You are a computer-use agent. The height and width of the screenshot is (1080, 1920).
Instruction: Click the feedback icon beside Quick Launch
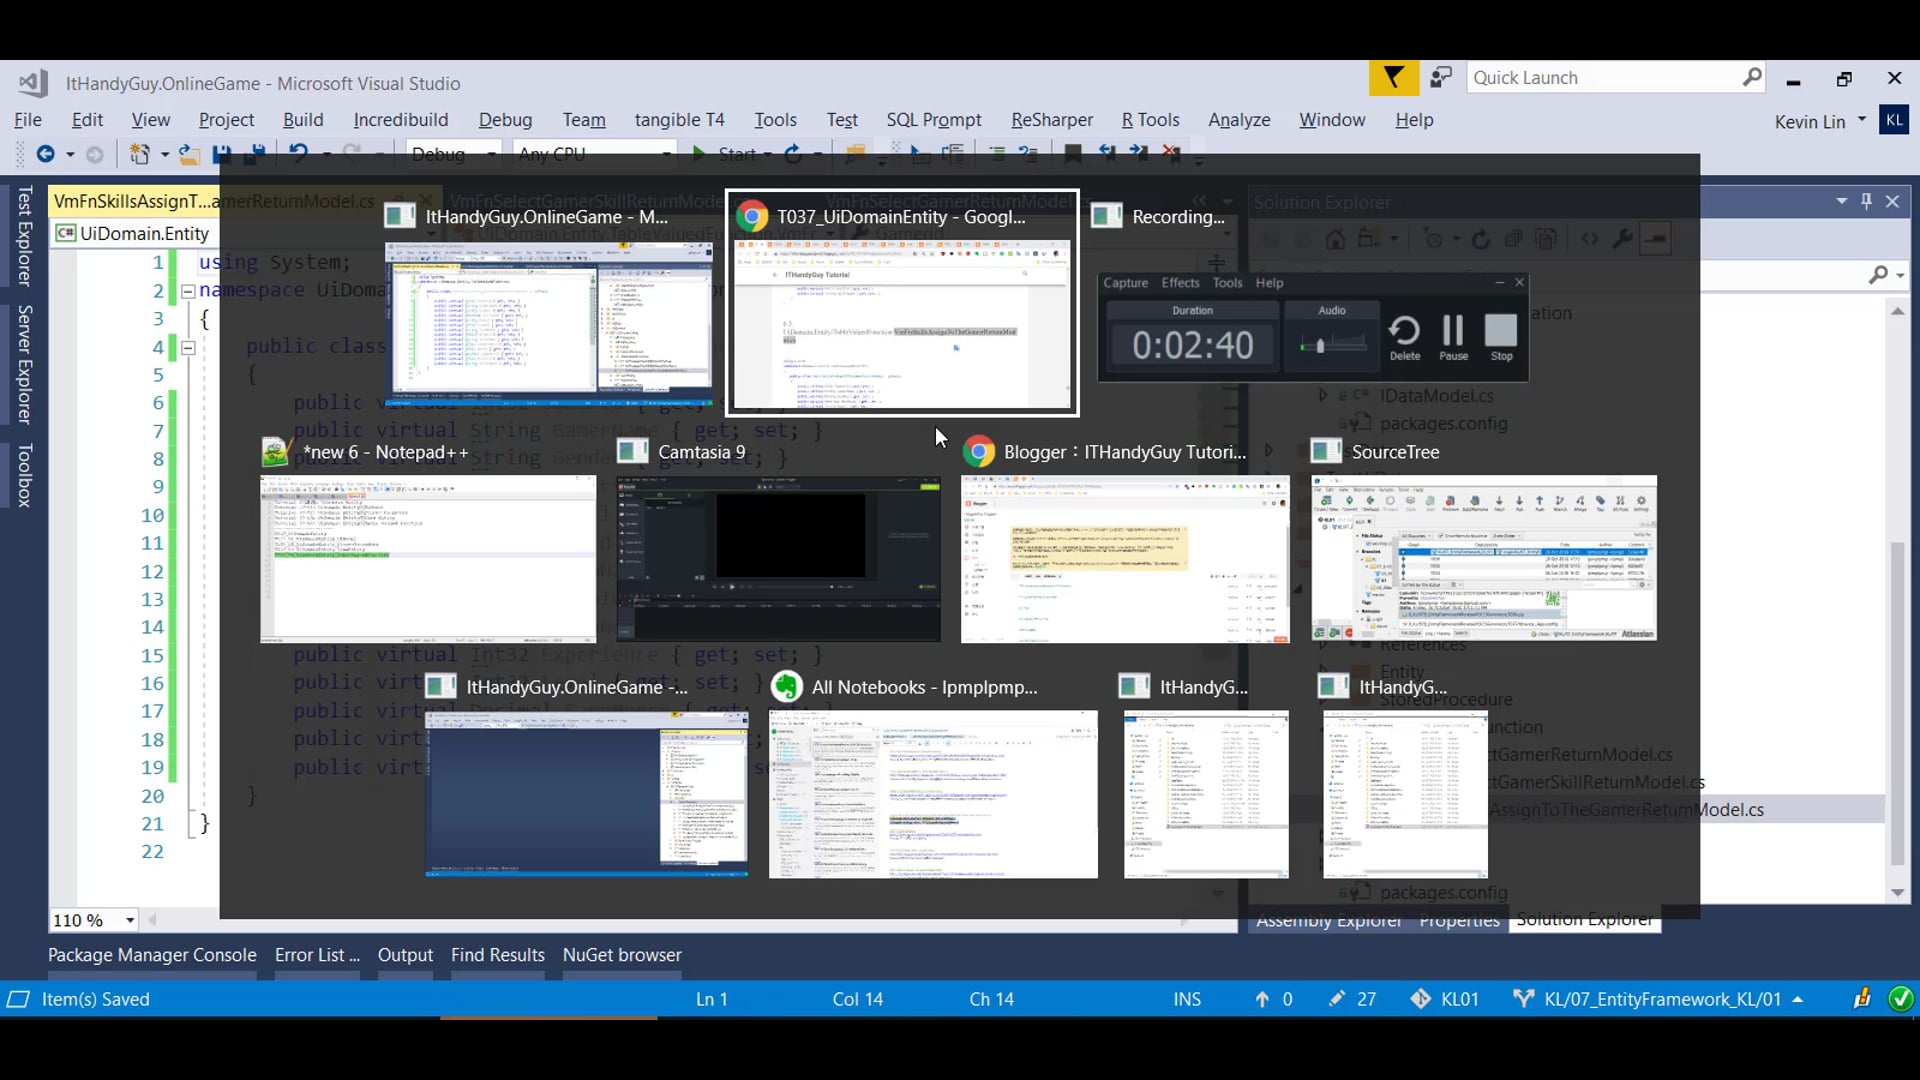coord(1441,78)
